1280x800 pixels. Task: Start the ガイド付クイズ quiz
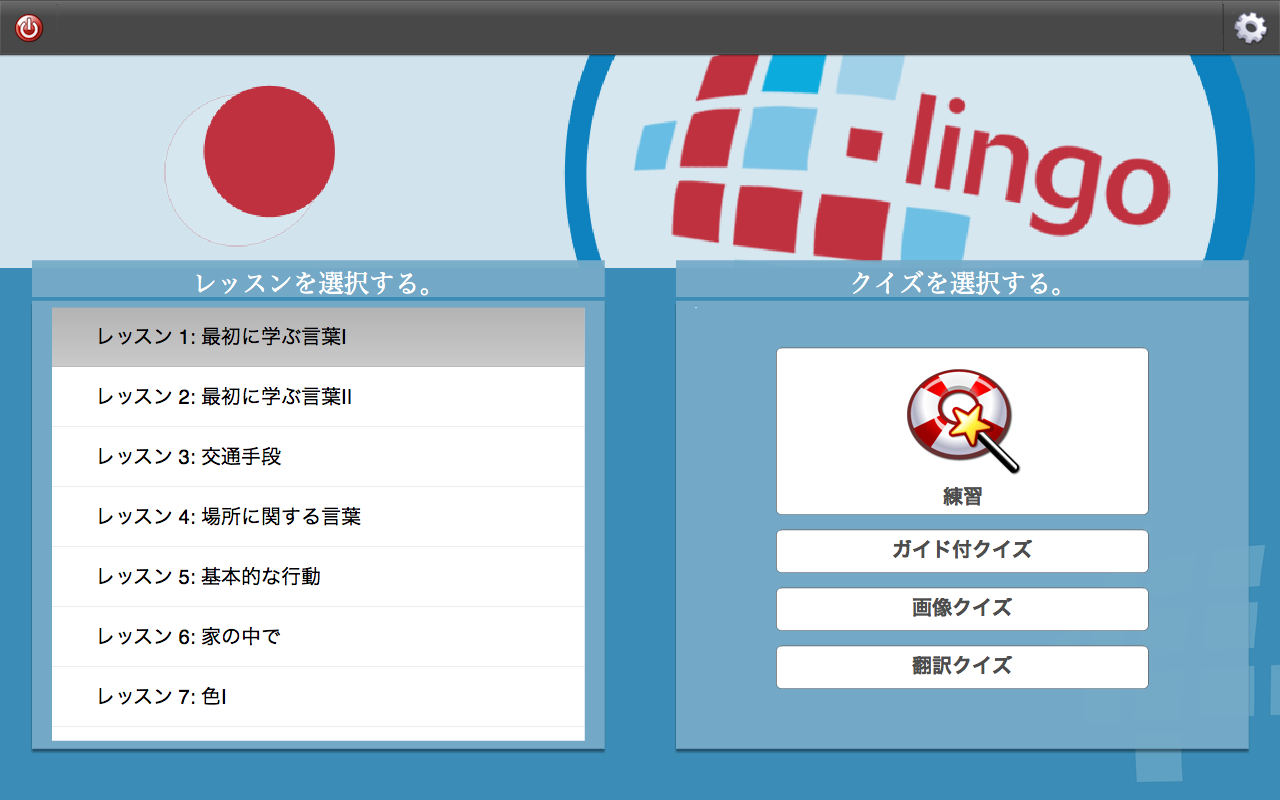click(962, 551)
